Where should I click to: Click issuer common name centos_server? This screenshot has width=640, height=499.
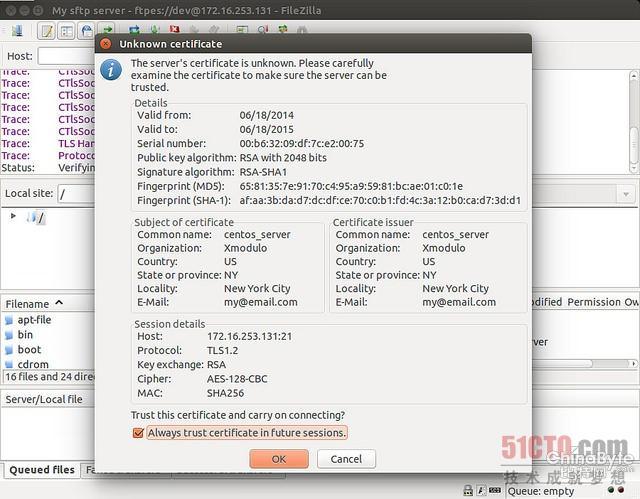coord(456,235)
